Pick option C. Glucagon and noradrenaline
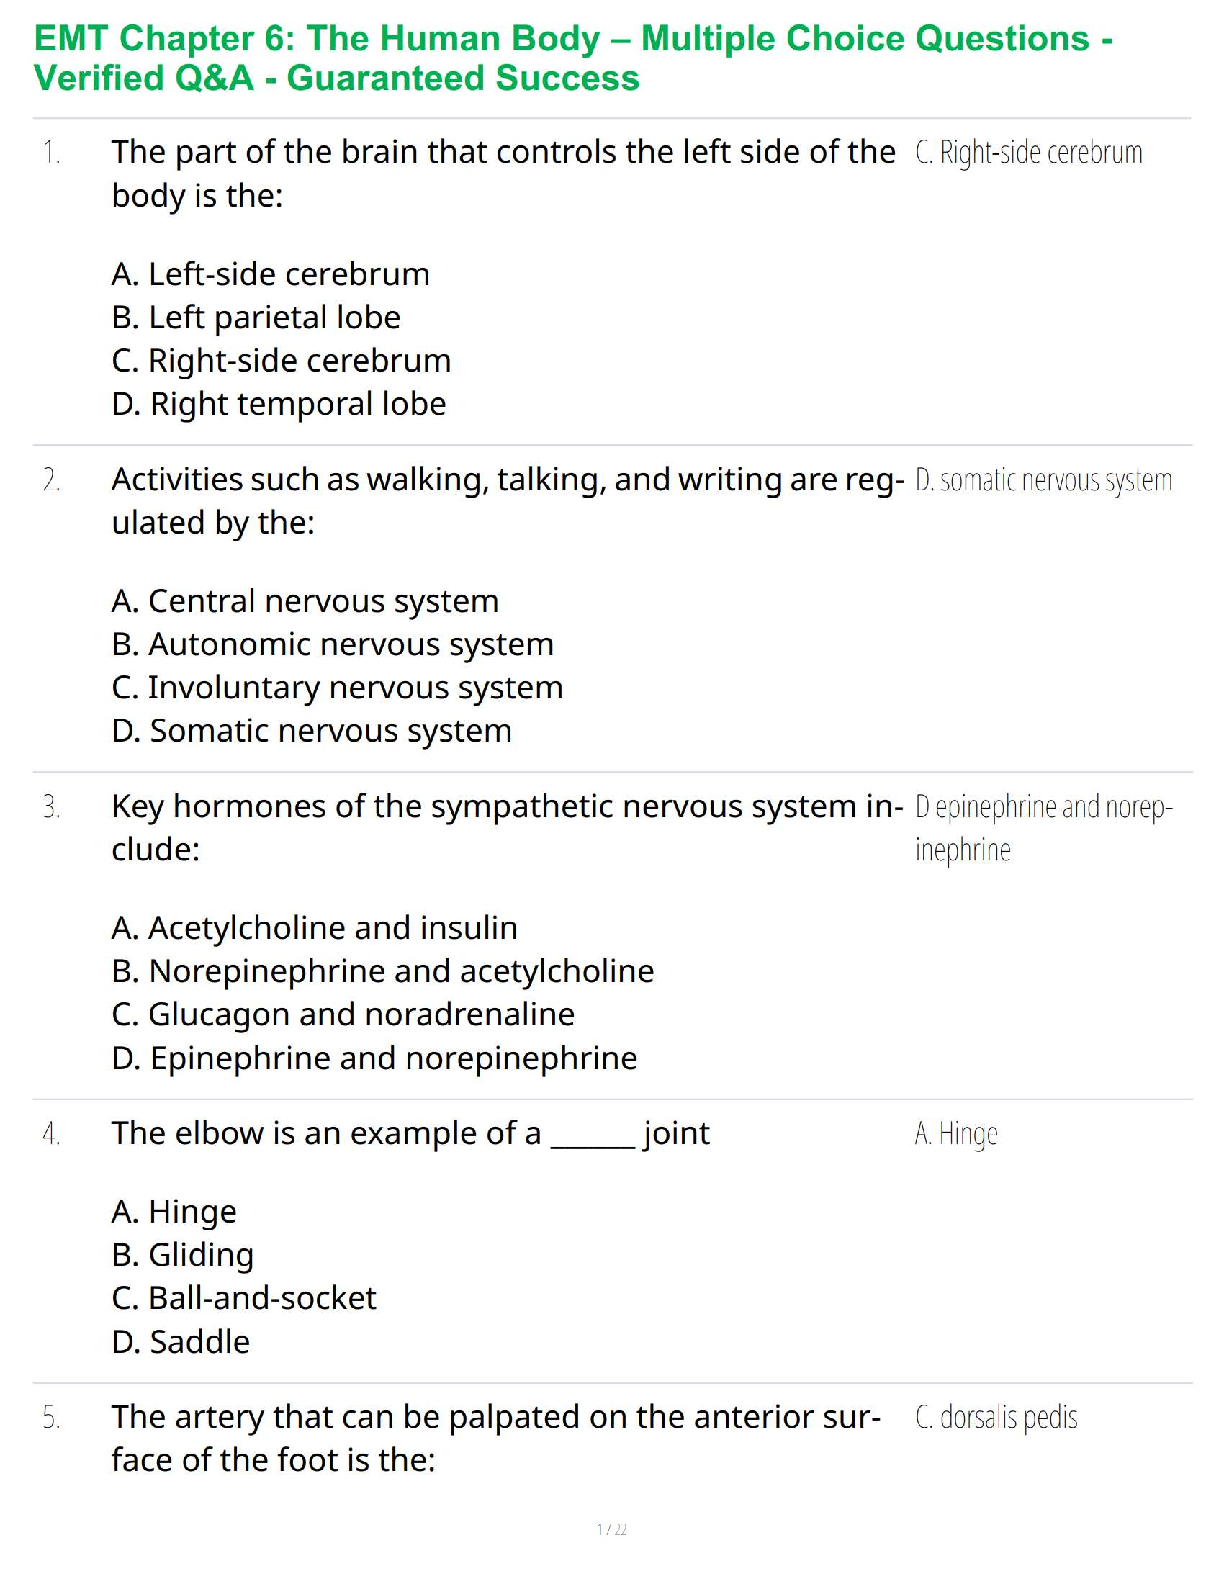 point(343,1014)
